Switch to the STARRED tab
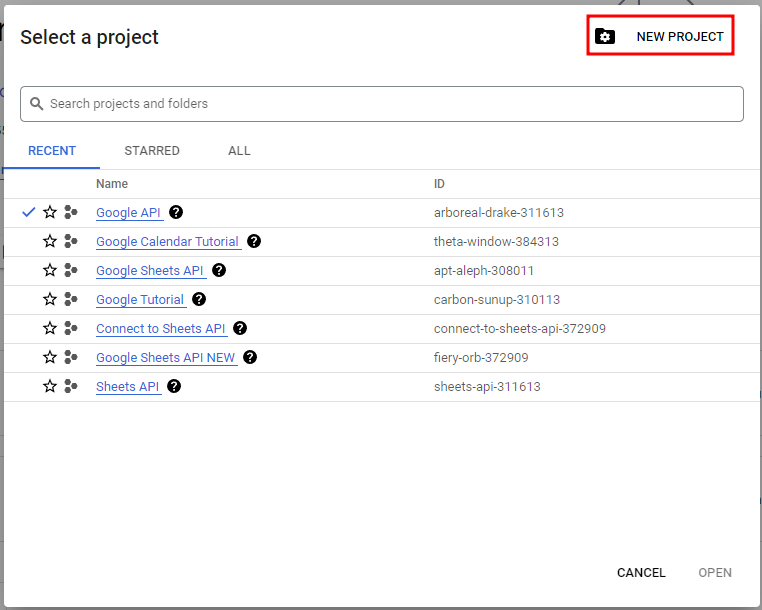The width and height of the screenshot is (762, 610). click(x=152, y=151)
